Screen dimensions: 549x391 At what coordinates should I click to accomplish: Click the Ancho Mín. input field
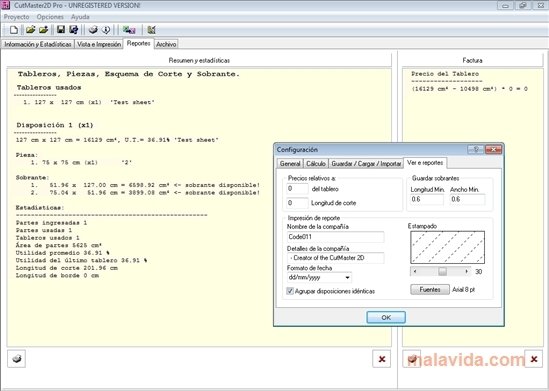tap(467, 199)
